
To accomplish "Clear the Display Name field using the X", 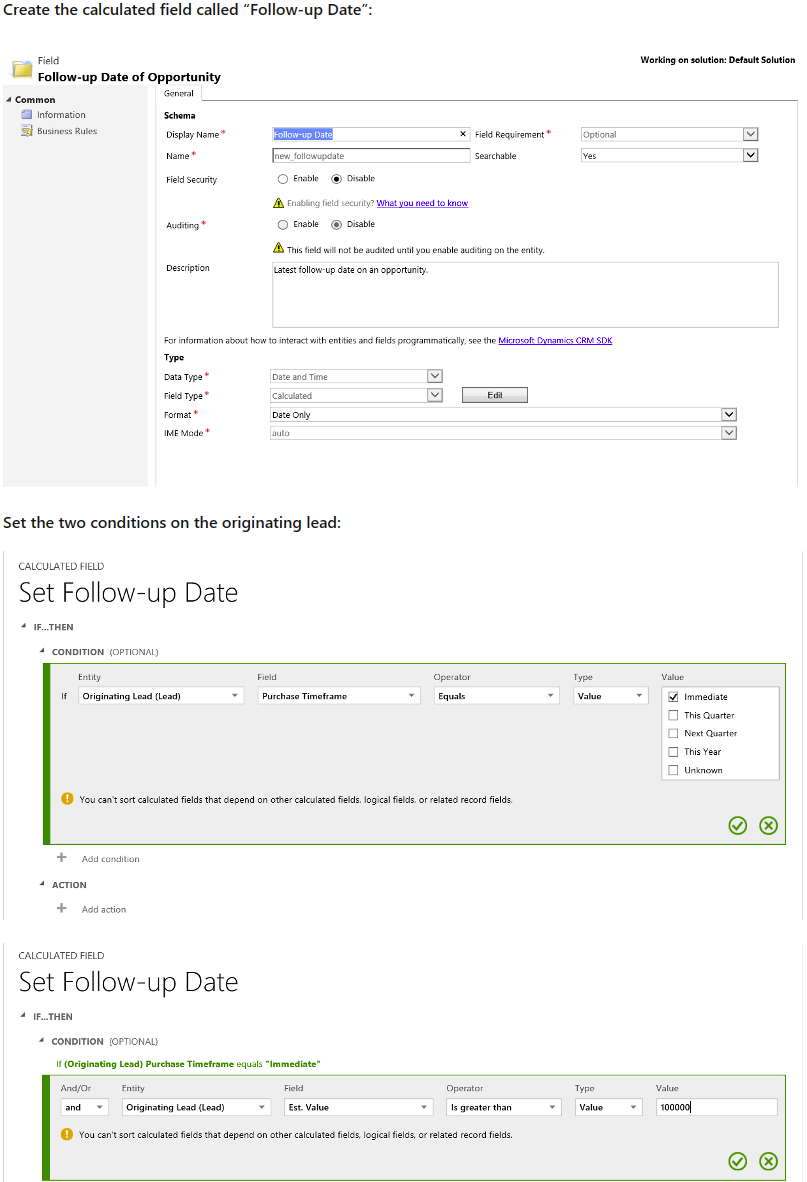I will coord(462,133).
